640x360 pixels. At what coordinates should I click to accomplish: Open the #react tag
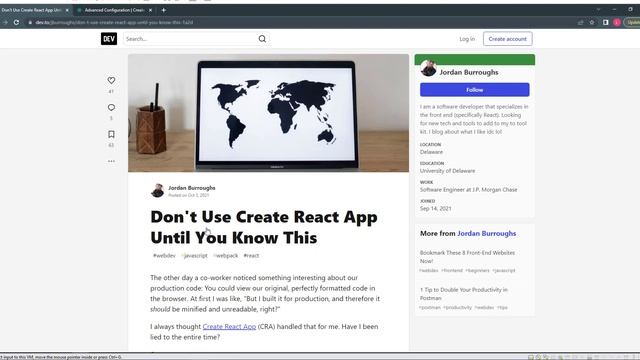(251, 256)
